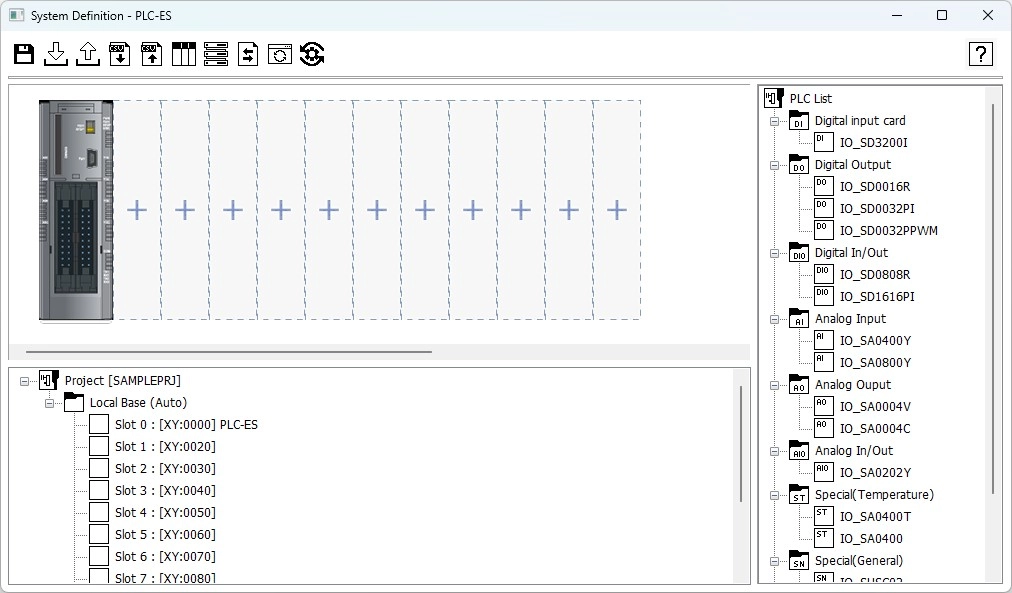1012x593 pixels.
Task: Click the download tray arrow icon
Action: (56, 54)
